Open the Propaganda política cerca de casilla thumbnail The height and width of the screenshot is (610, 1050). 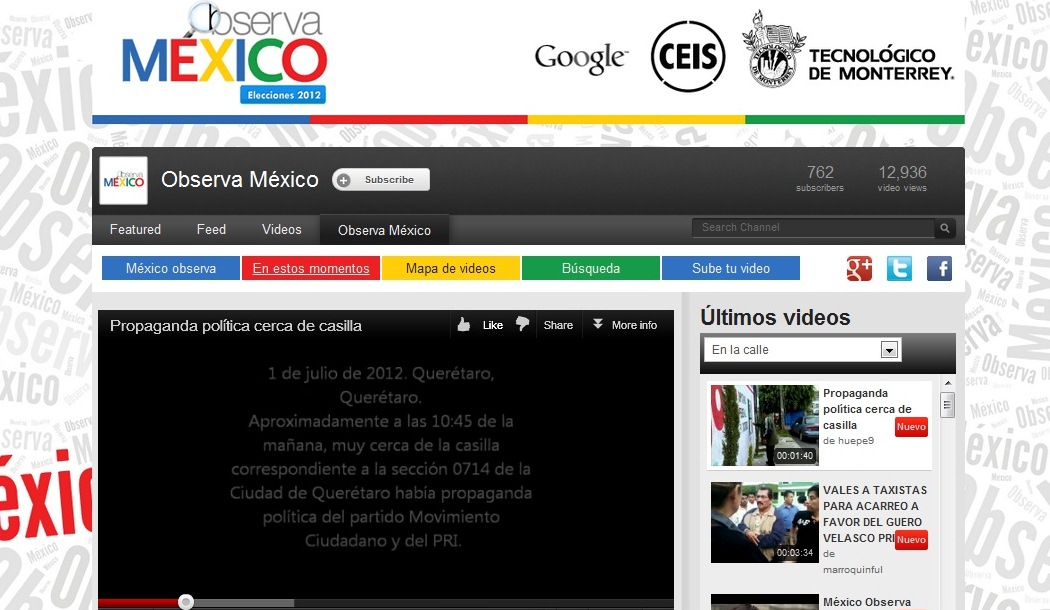(x=764, y=425)
